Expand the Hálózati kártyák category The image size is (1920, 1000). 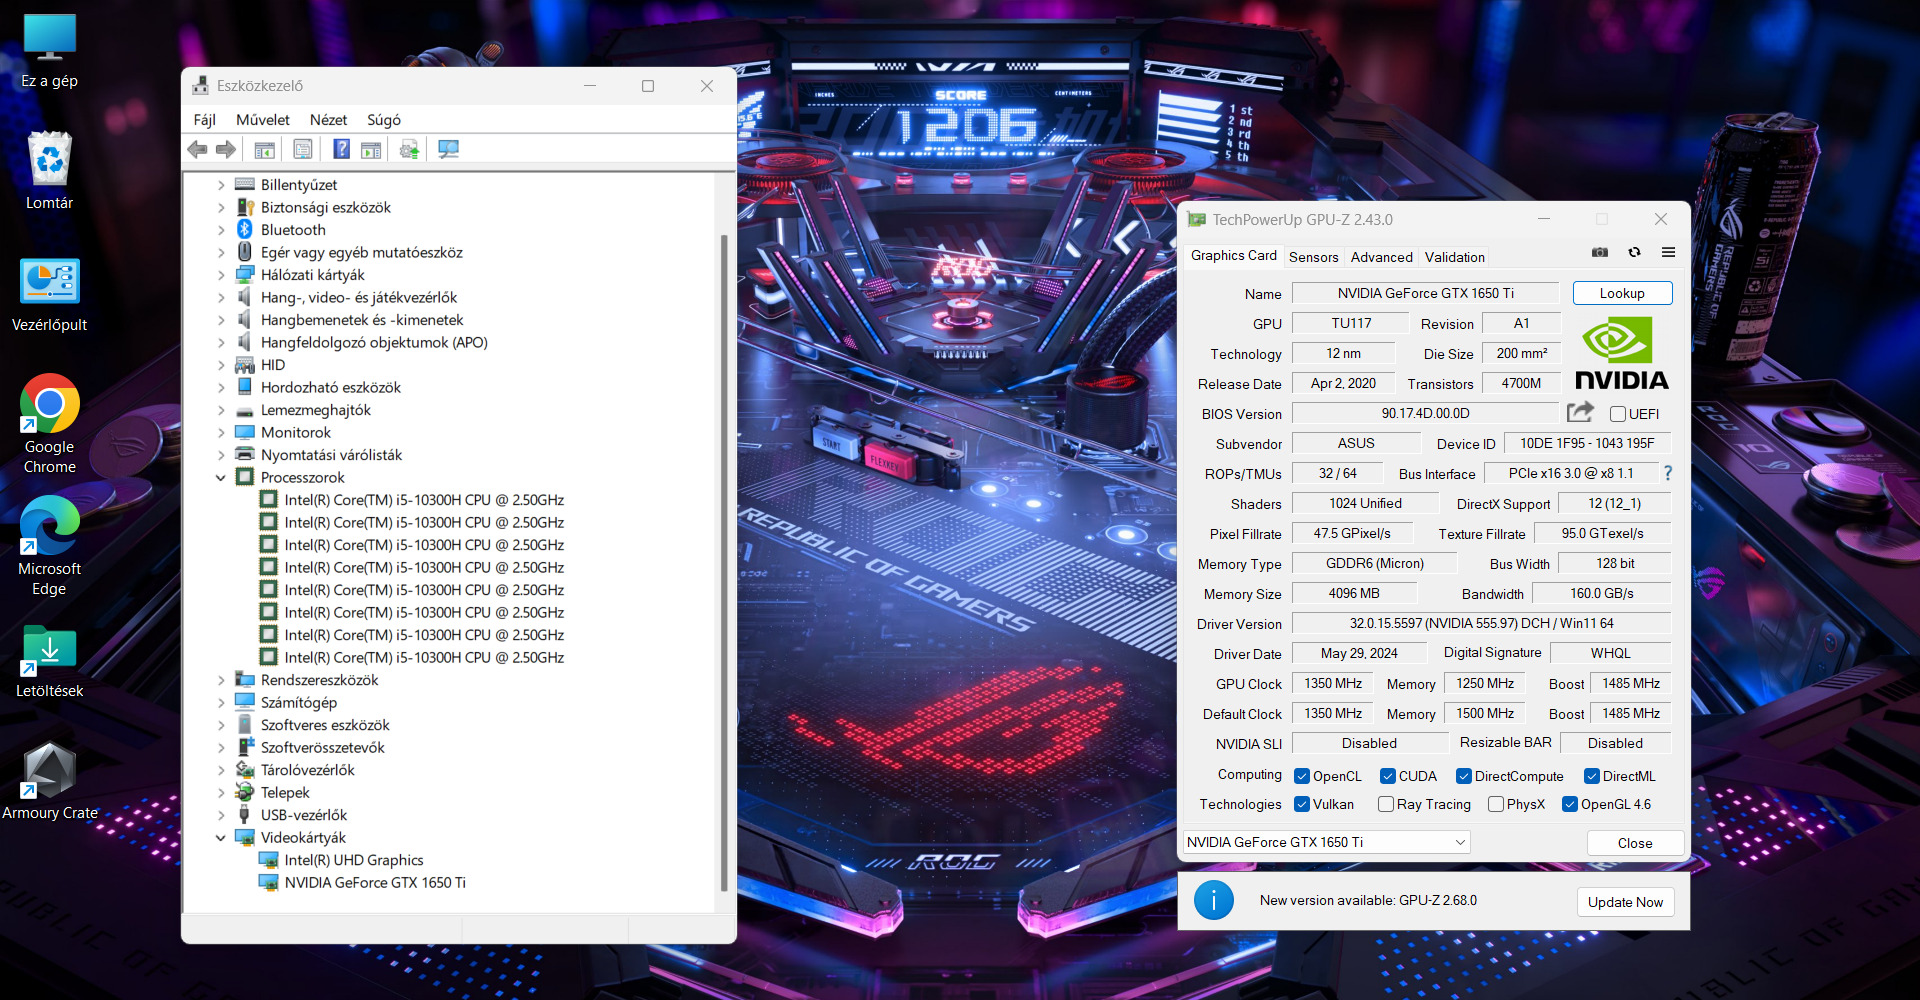pos(221,275)
